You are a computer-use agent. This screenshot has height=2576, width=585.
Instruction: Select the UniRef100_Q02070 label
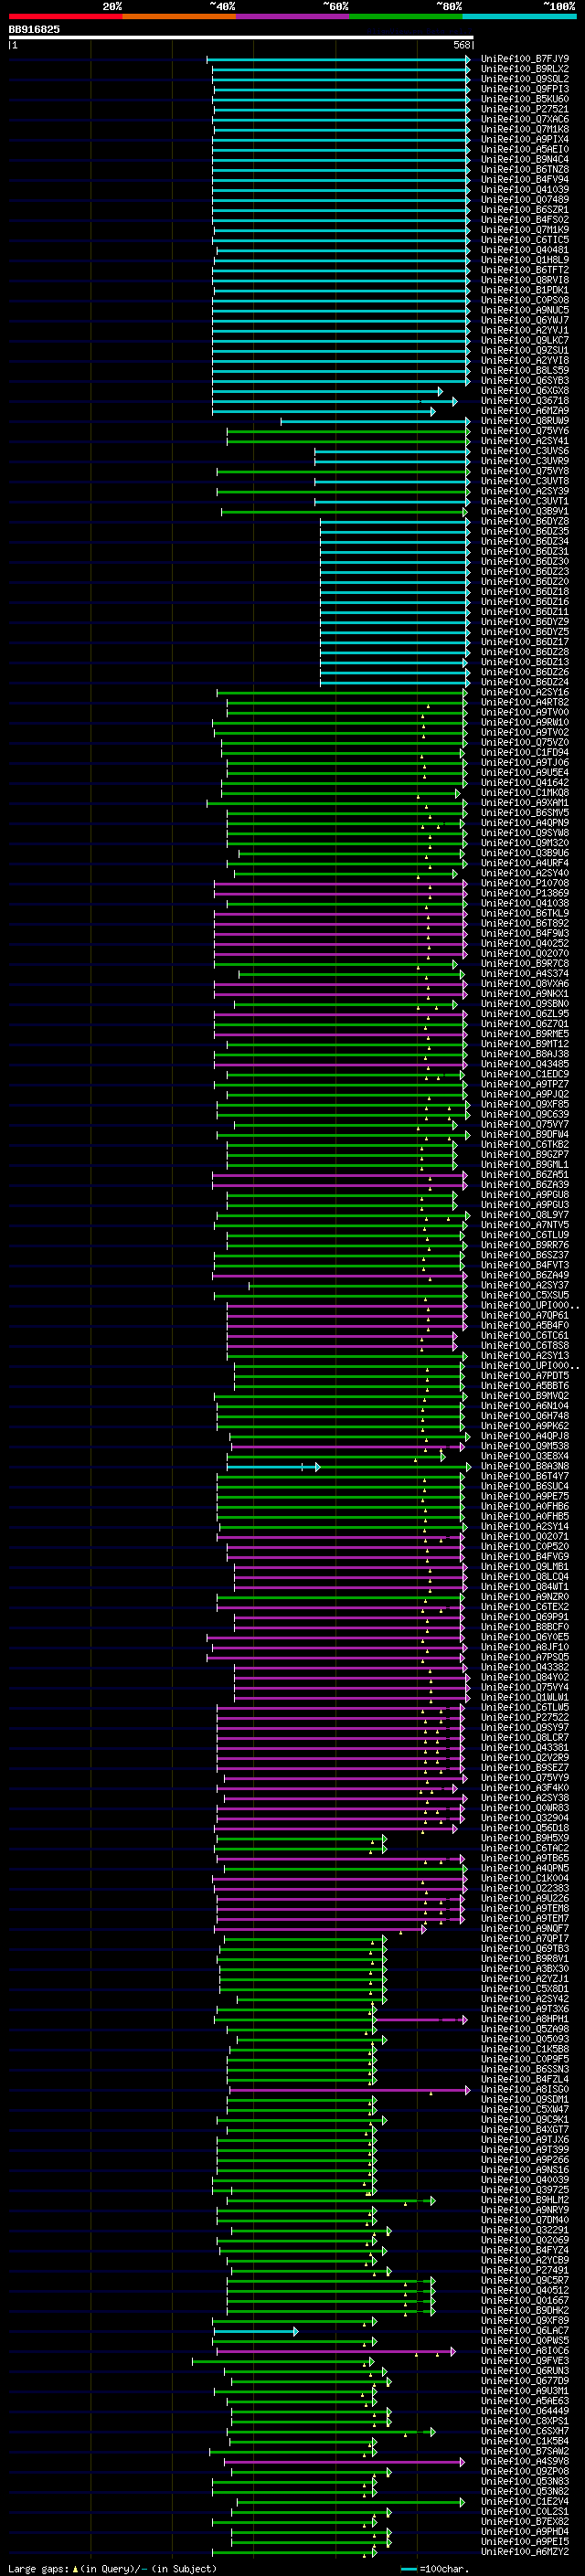(x=525, y=953)
